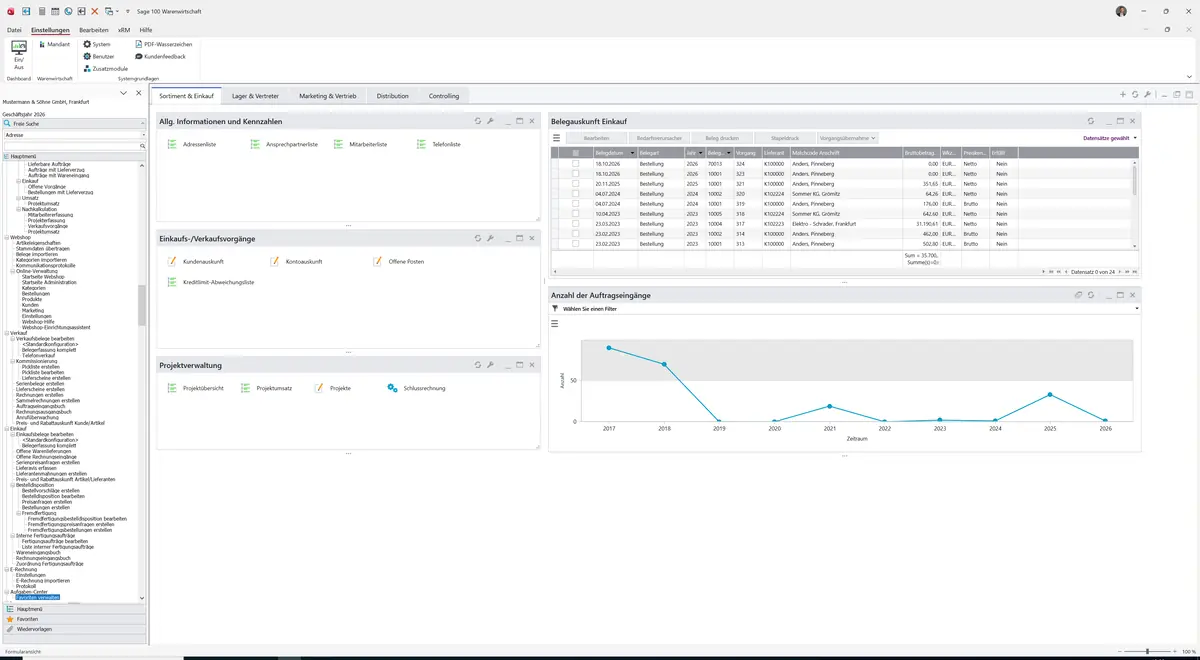
Task: Open Belegdatum column filter arrow
Action: coord(633,153)
